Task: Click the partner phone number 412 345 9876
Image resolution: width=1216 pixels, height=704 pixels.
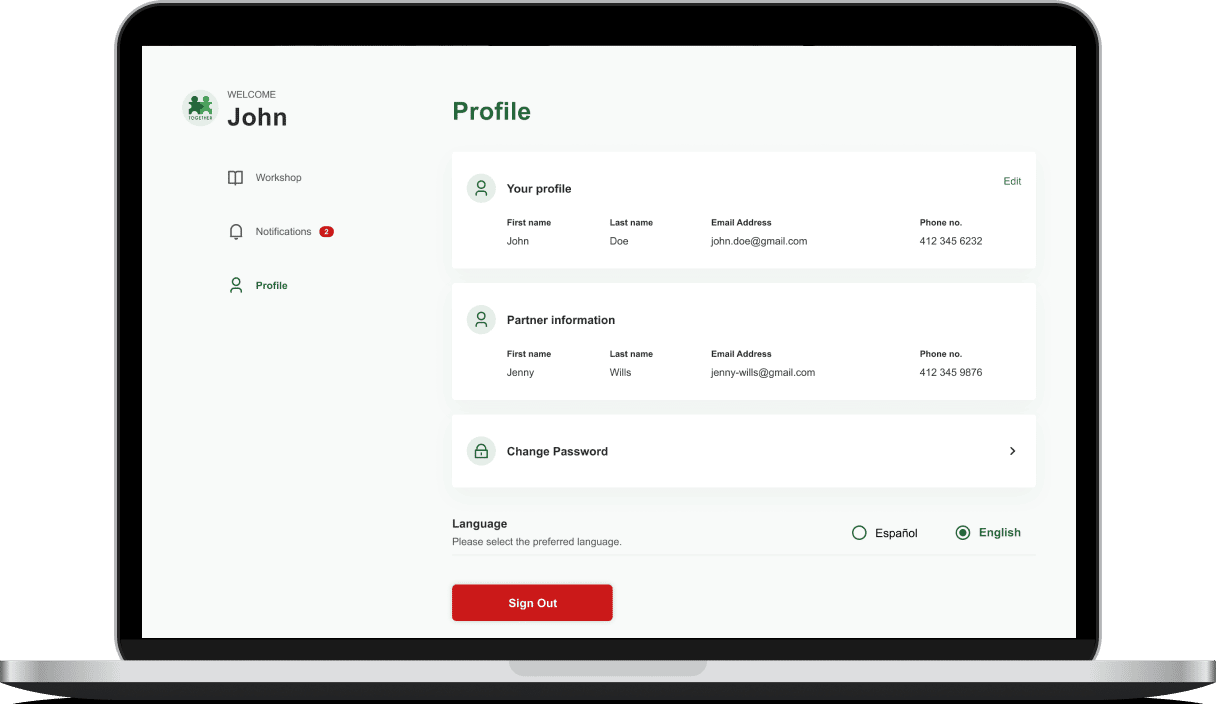Action: [950, 373]
